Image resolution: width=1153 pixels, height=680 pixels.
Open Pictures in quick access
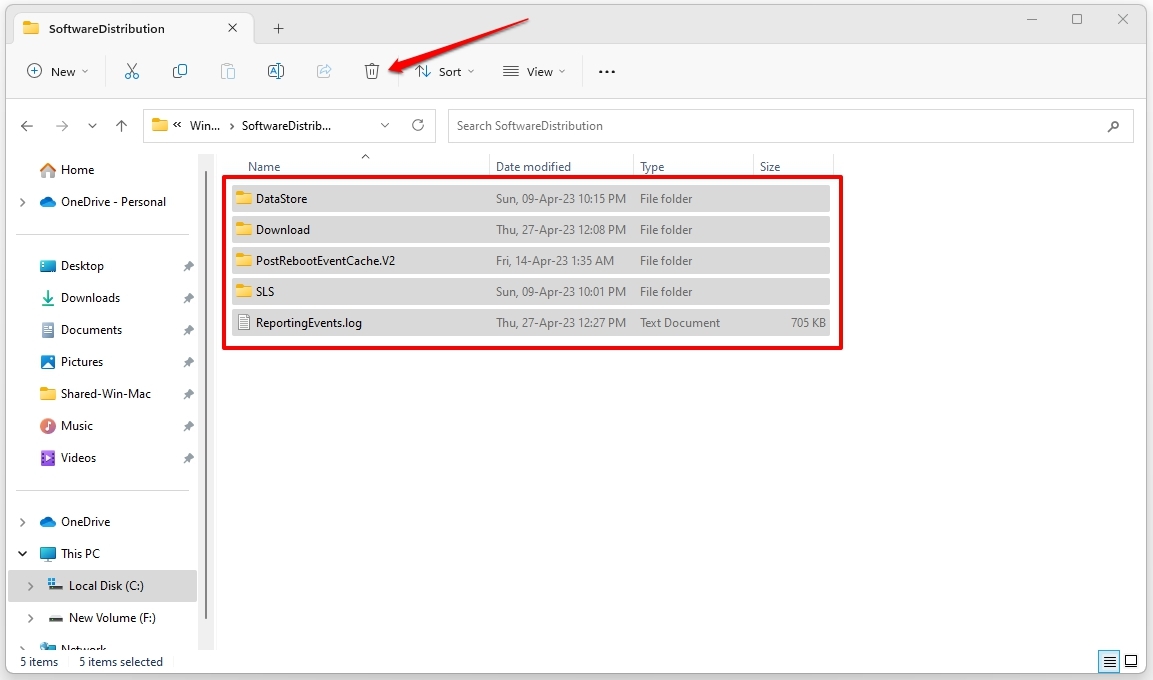[82, 362]
